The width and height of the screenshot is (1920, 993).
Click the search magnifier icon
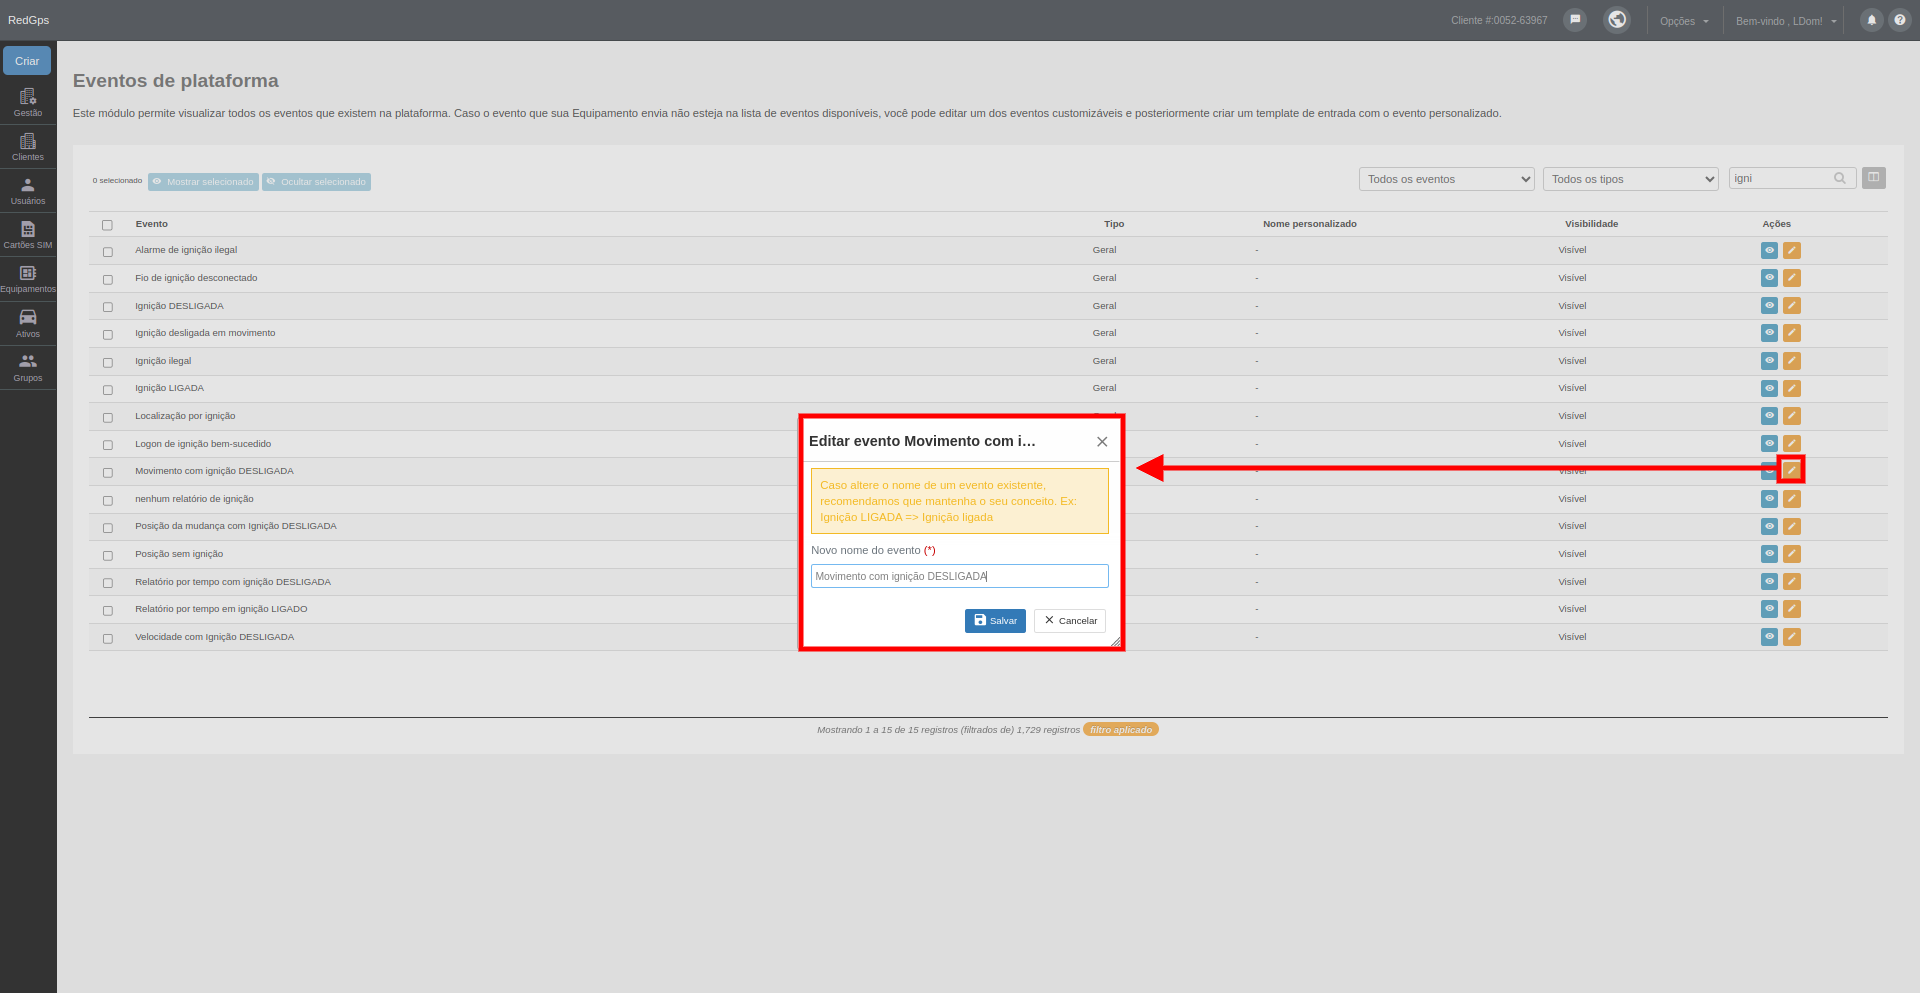click(1840, 178)
